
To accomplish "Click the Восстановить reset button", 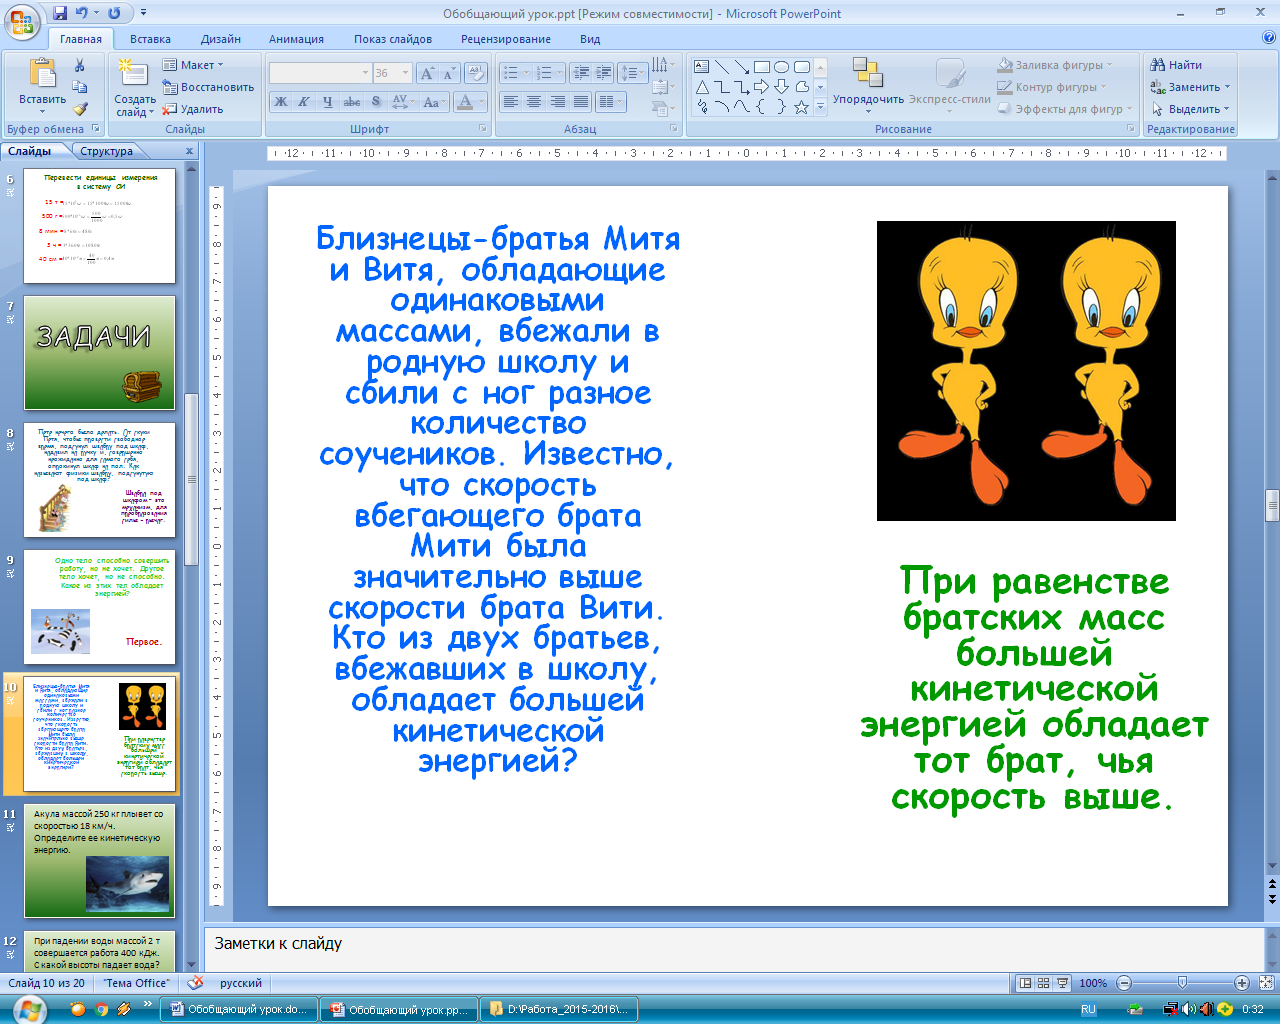I will pos(208,87).
